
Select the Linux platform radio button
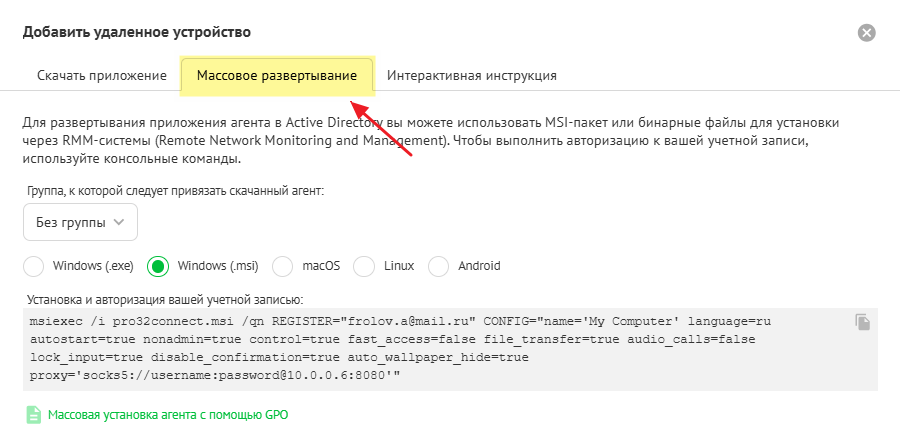[x=364, y=266]
